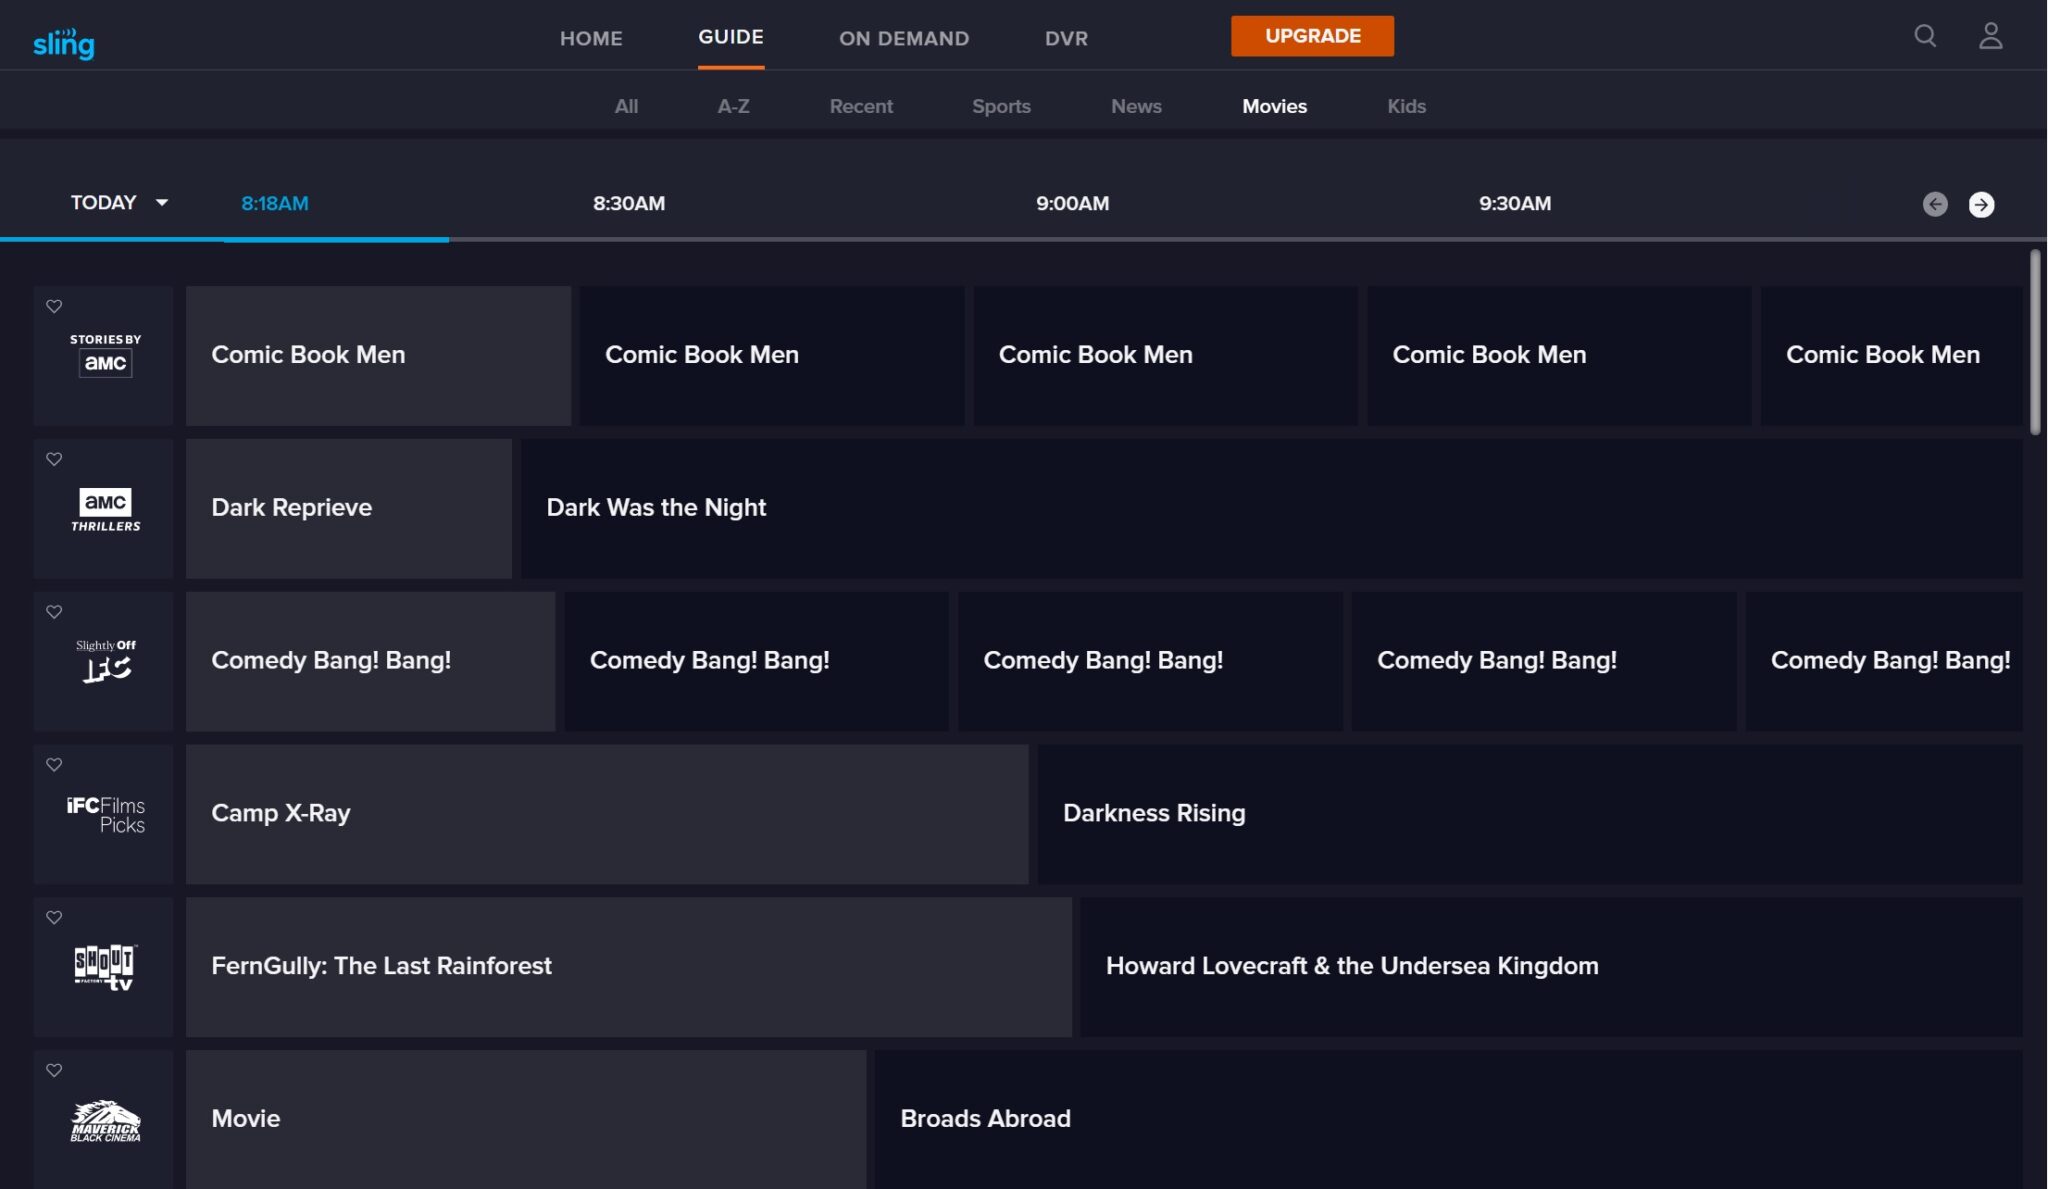Image resolution: width=2048 pixels, height=1189 pixels.
Task: Open the TODAY date dropdown
Action: pyautogui.click(x=119, y=203)
